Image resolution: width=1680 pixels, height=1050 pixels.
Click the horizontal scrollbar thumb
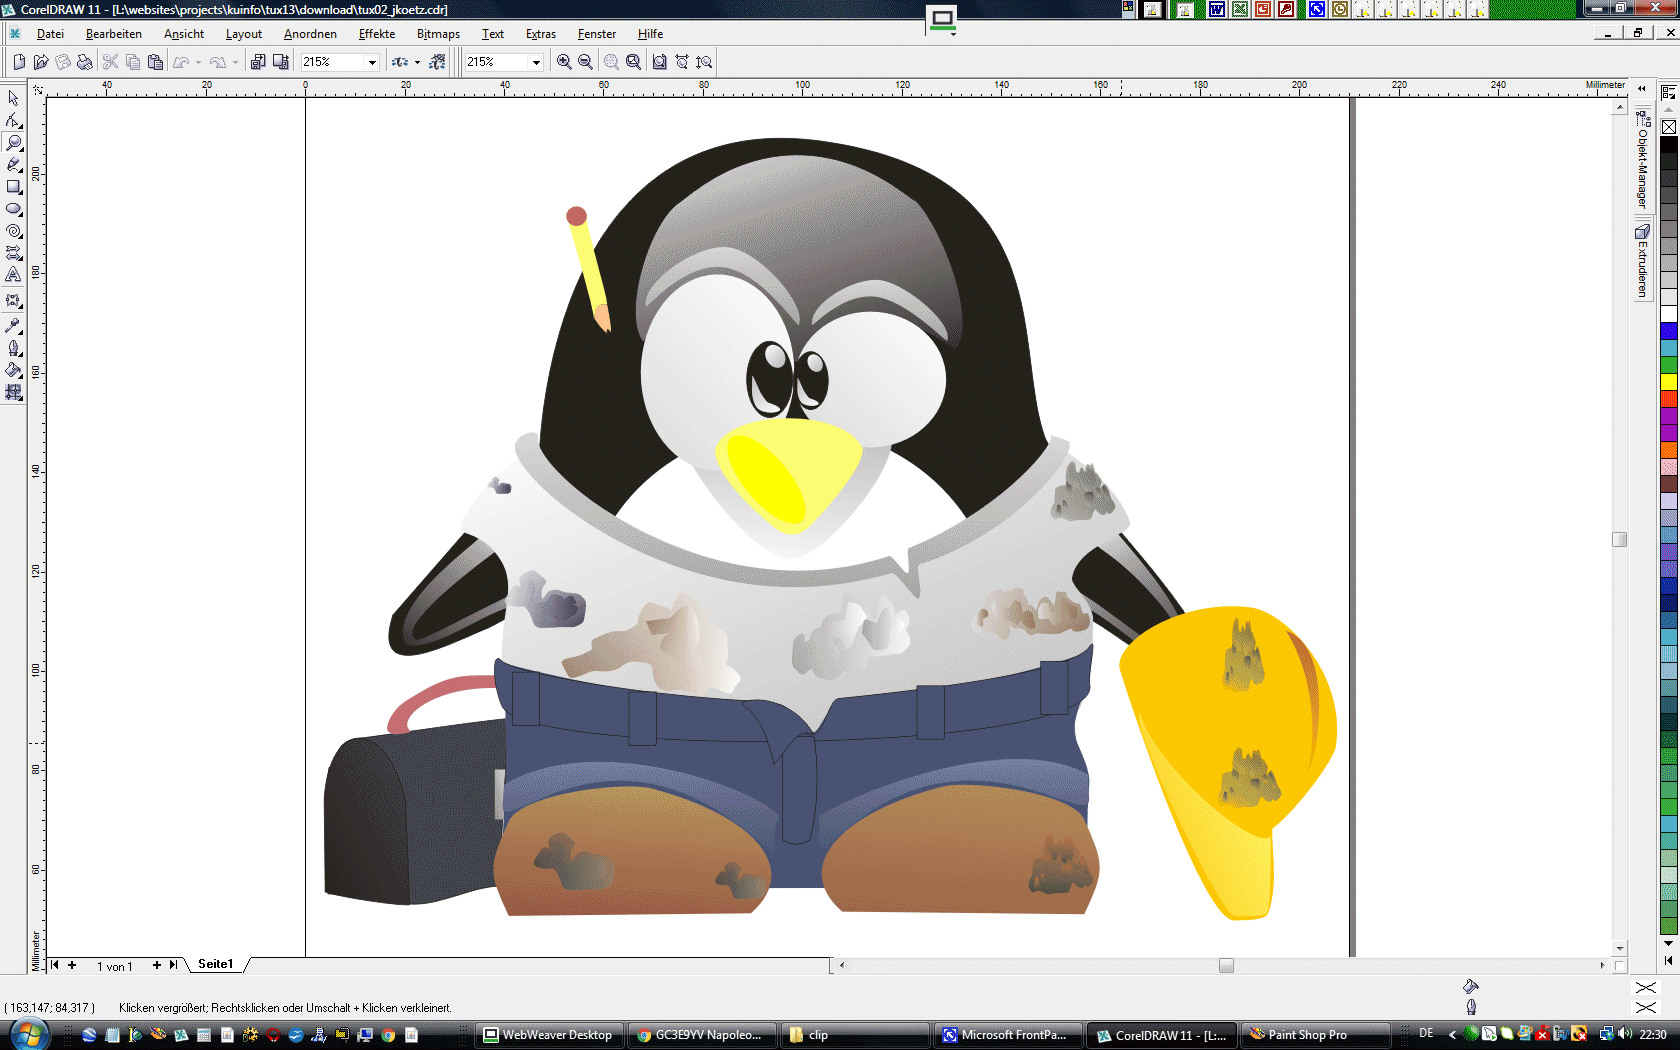(1226, 965)
